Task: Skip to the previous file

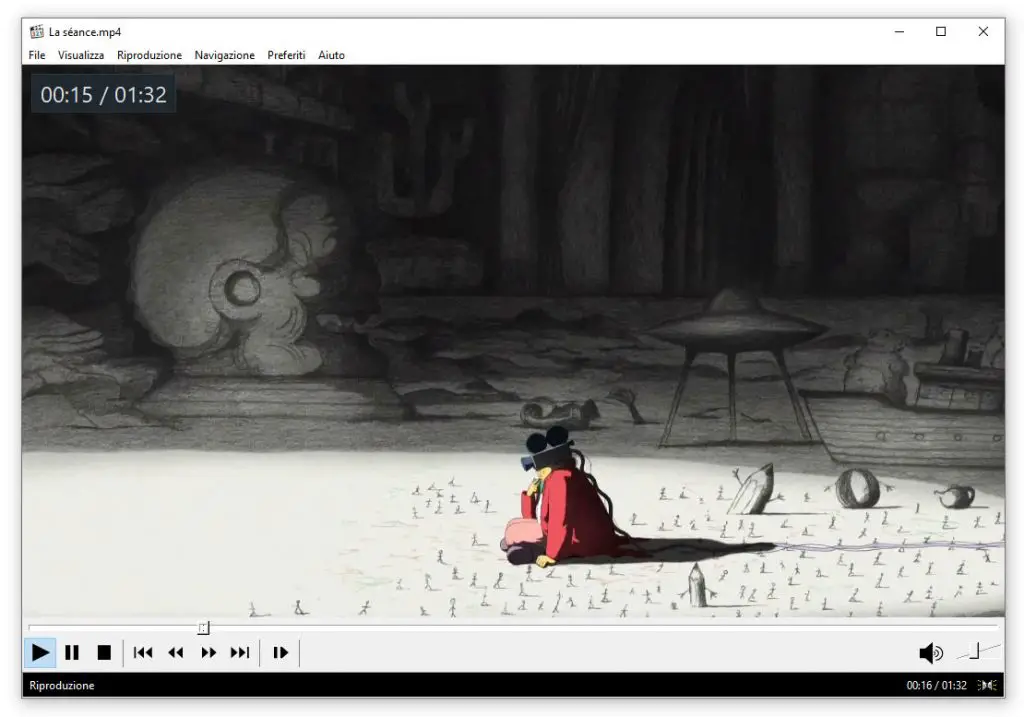Action: click(x=143, y=652)
